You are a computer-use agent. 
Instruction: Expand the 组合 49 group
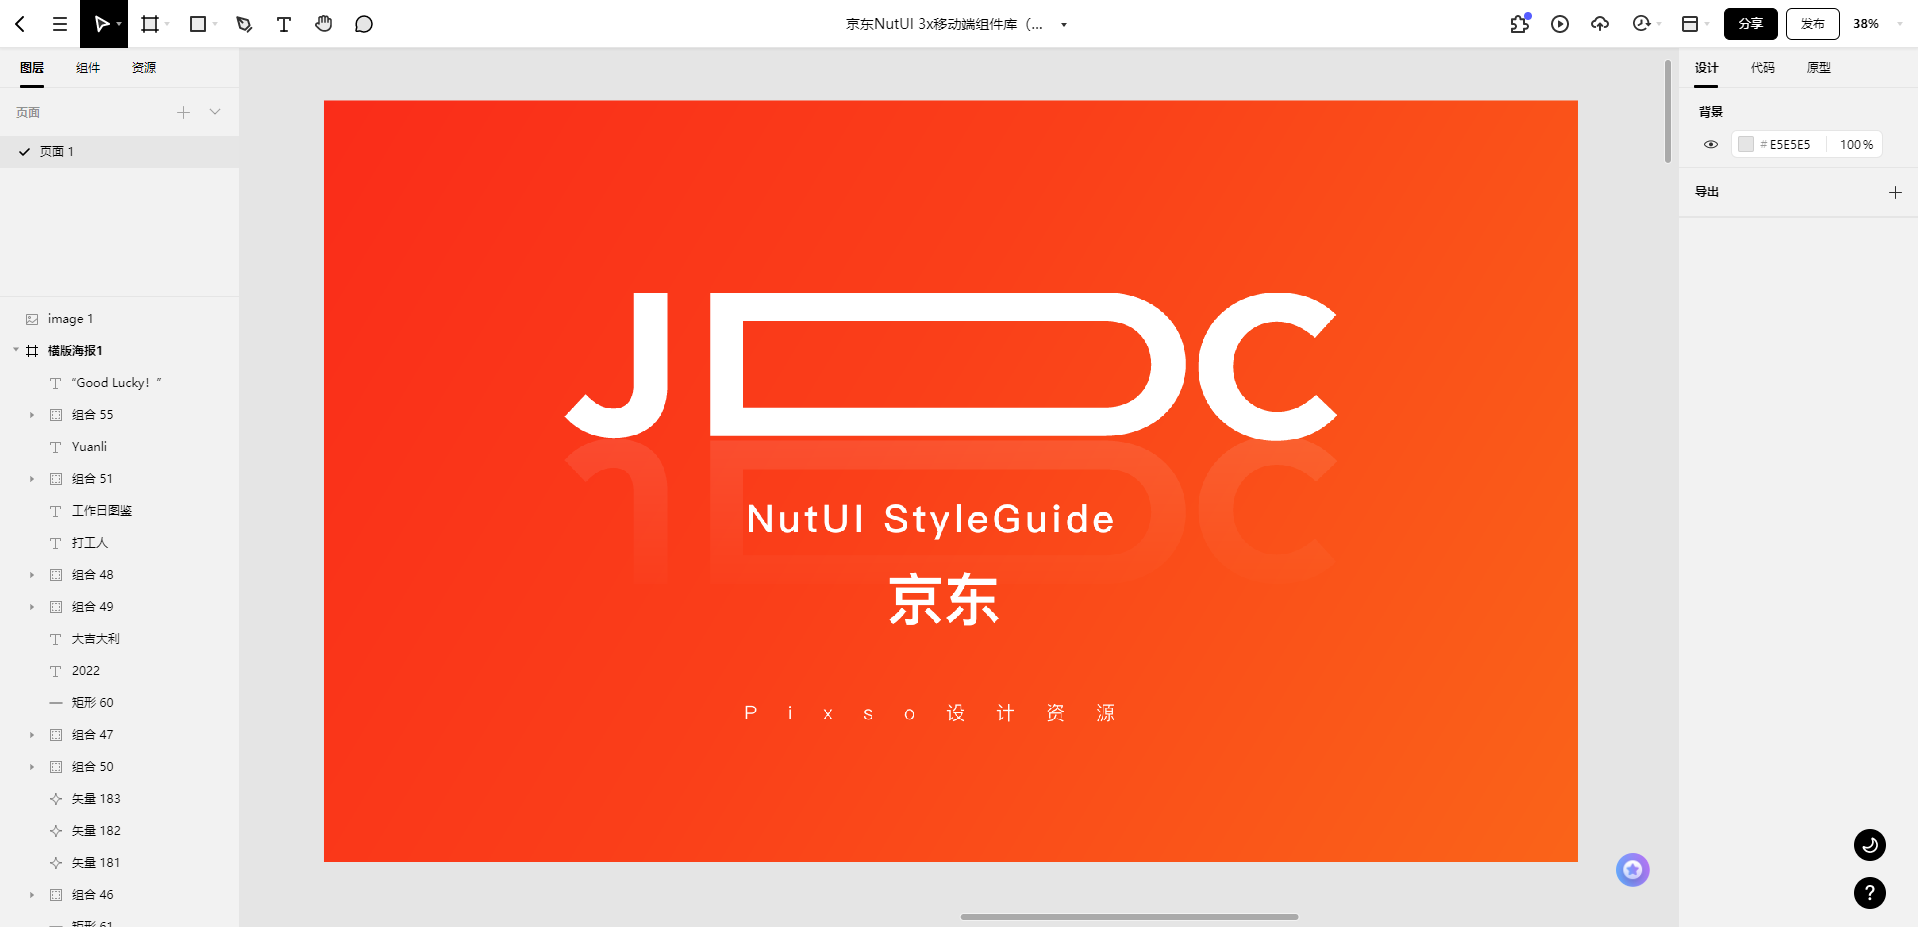pos(32,607)
